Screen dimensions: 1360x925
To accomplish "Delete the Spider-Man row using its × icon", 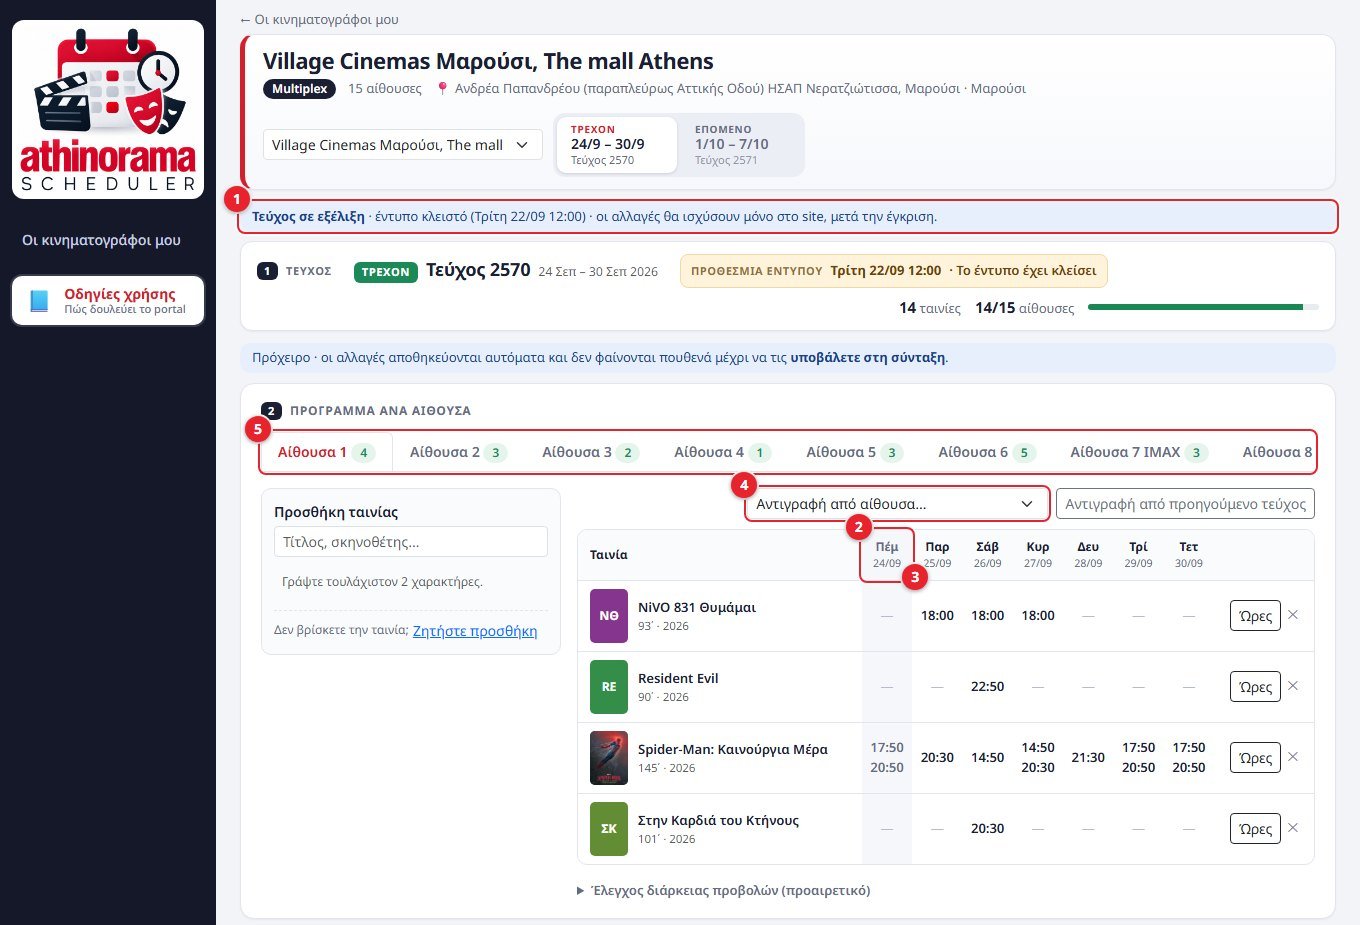I will (1293, 757).
